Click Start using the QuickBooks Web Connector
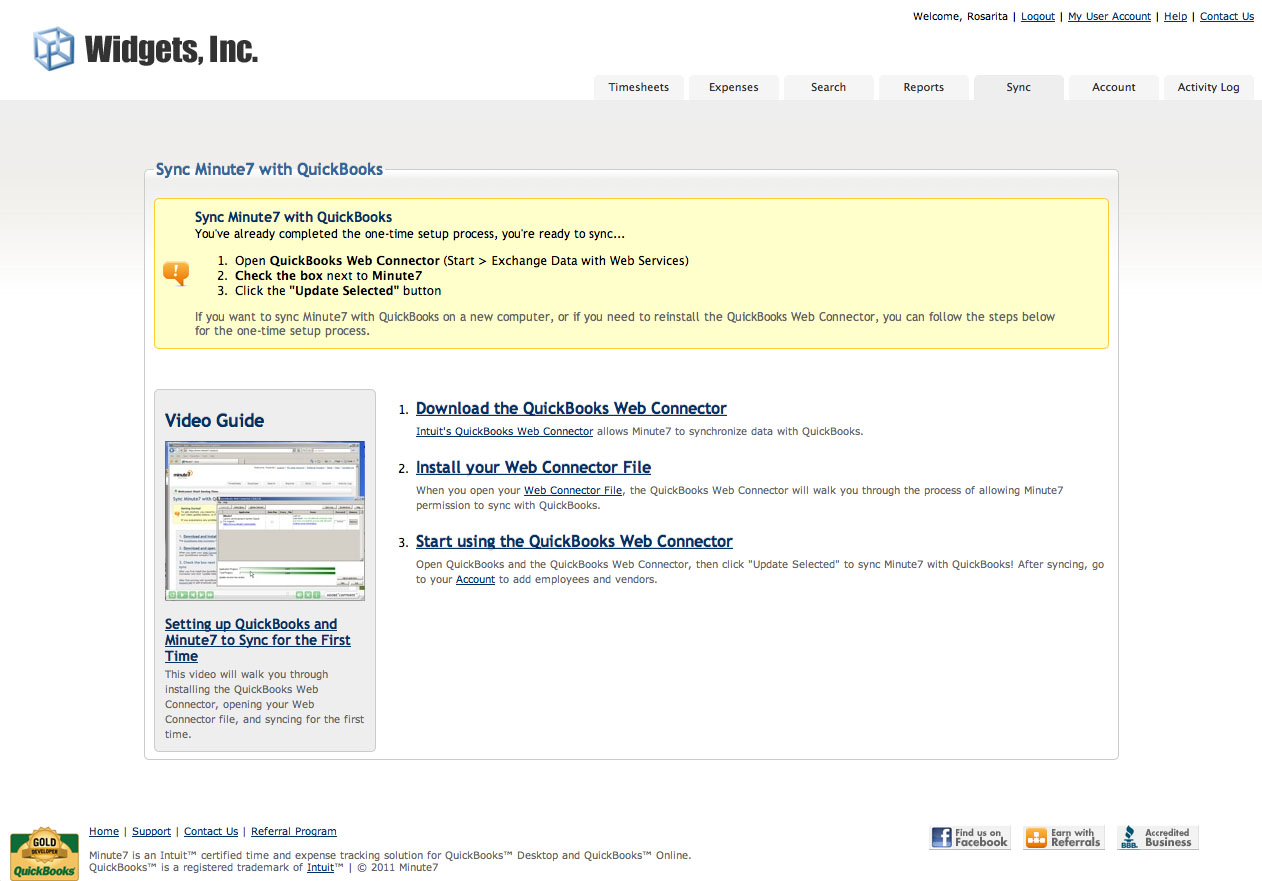 coord(574,541)
